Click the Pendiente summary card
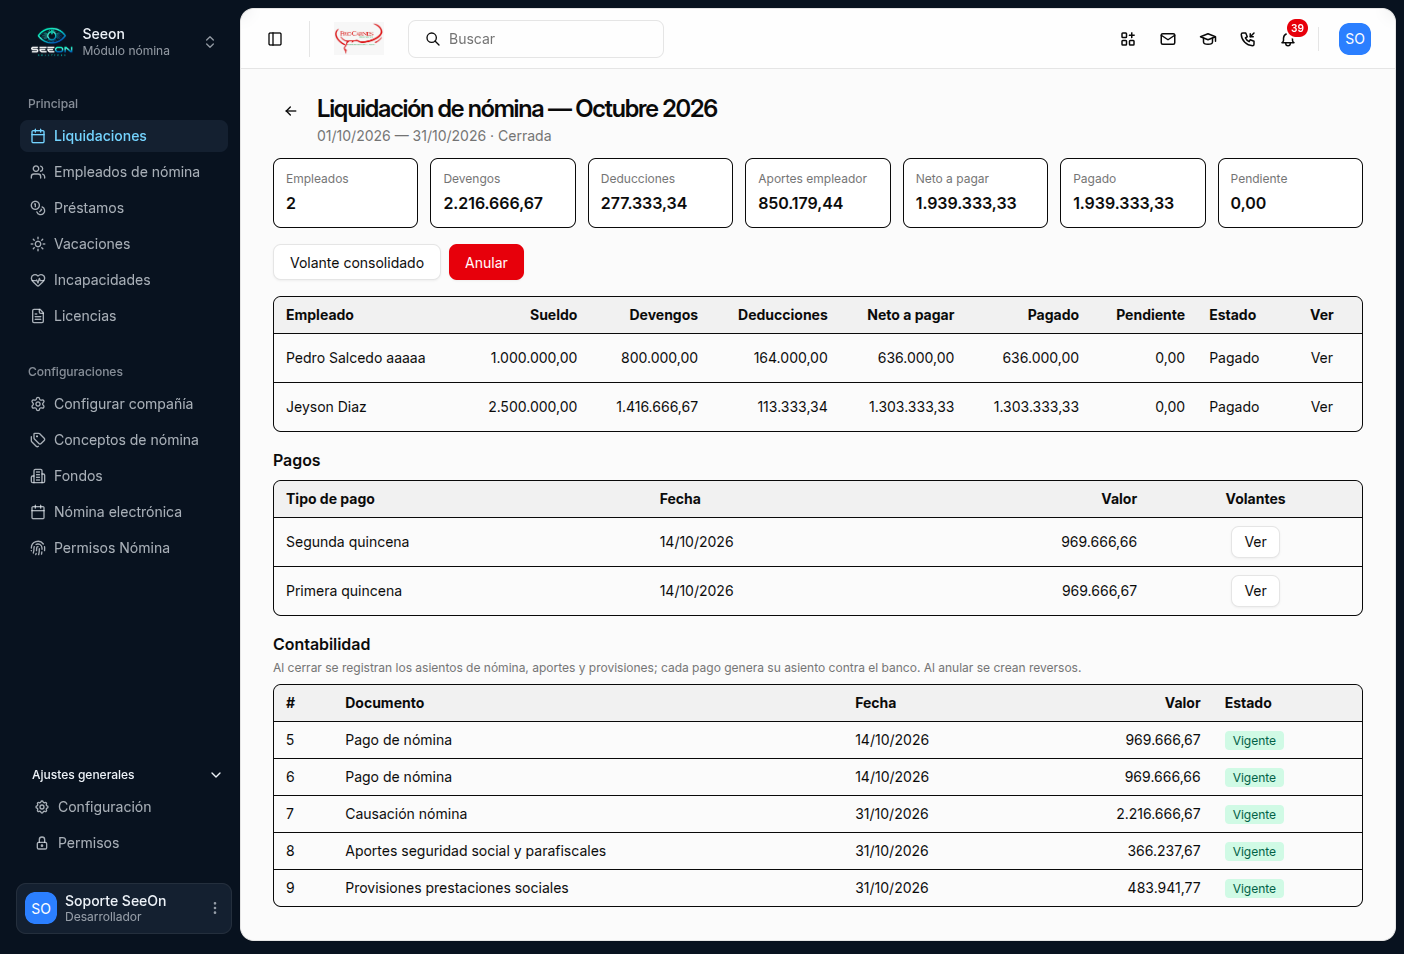This screenshot has width=1404, height=954. [x=1290, y=193]
